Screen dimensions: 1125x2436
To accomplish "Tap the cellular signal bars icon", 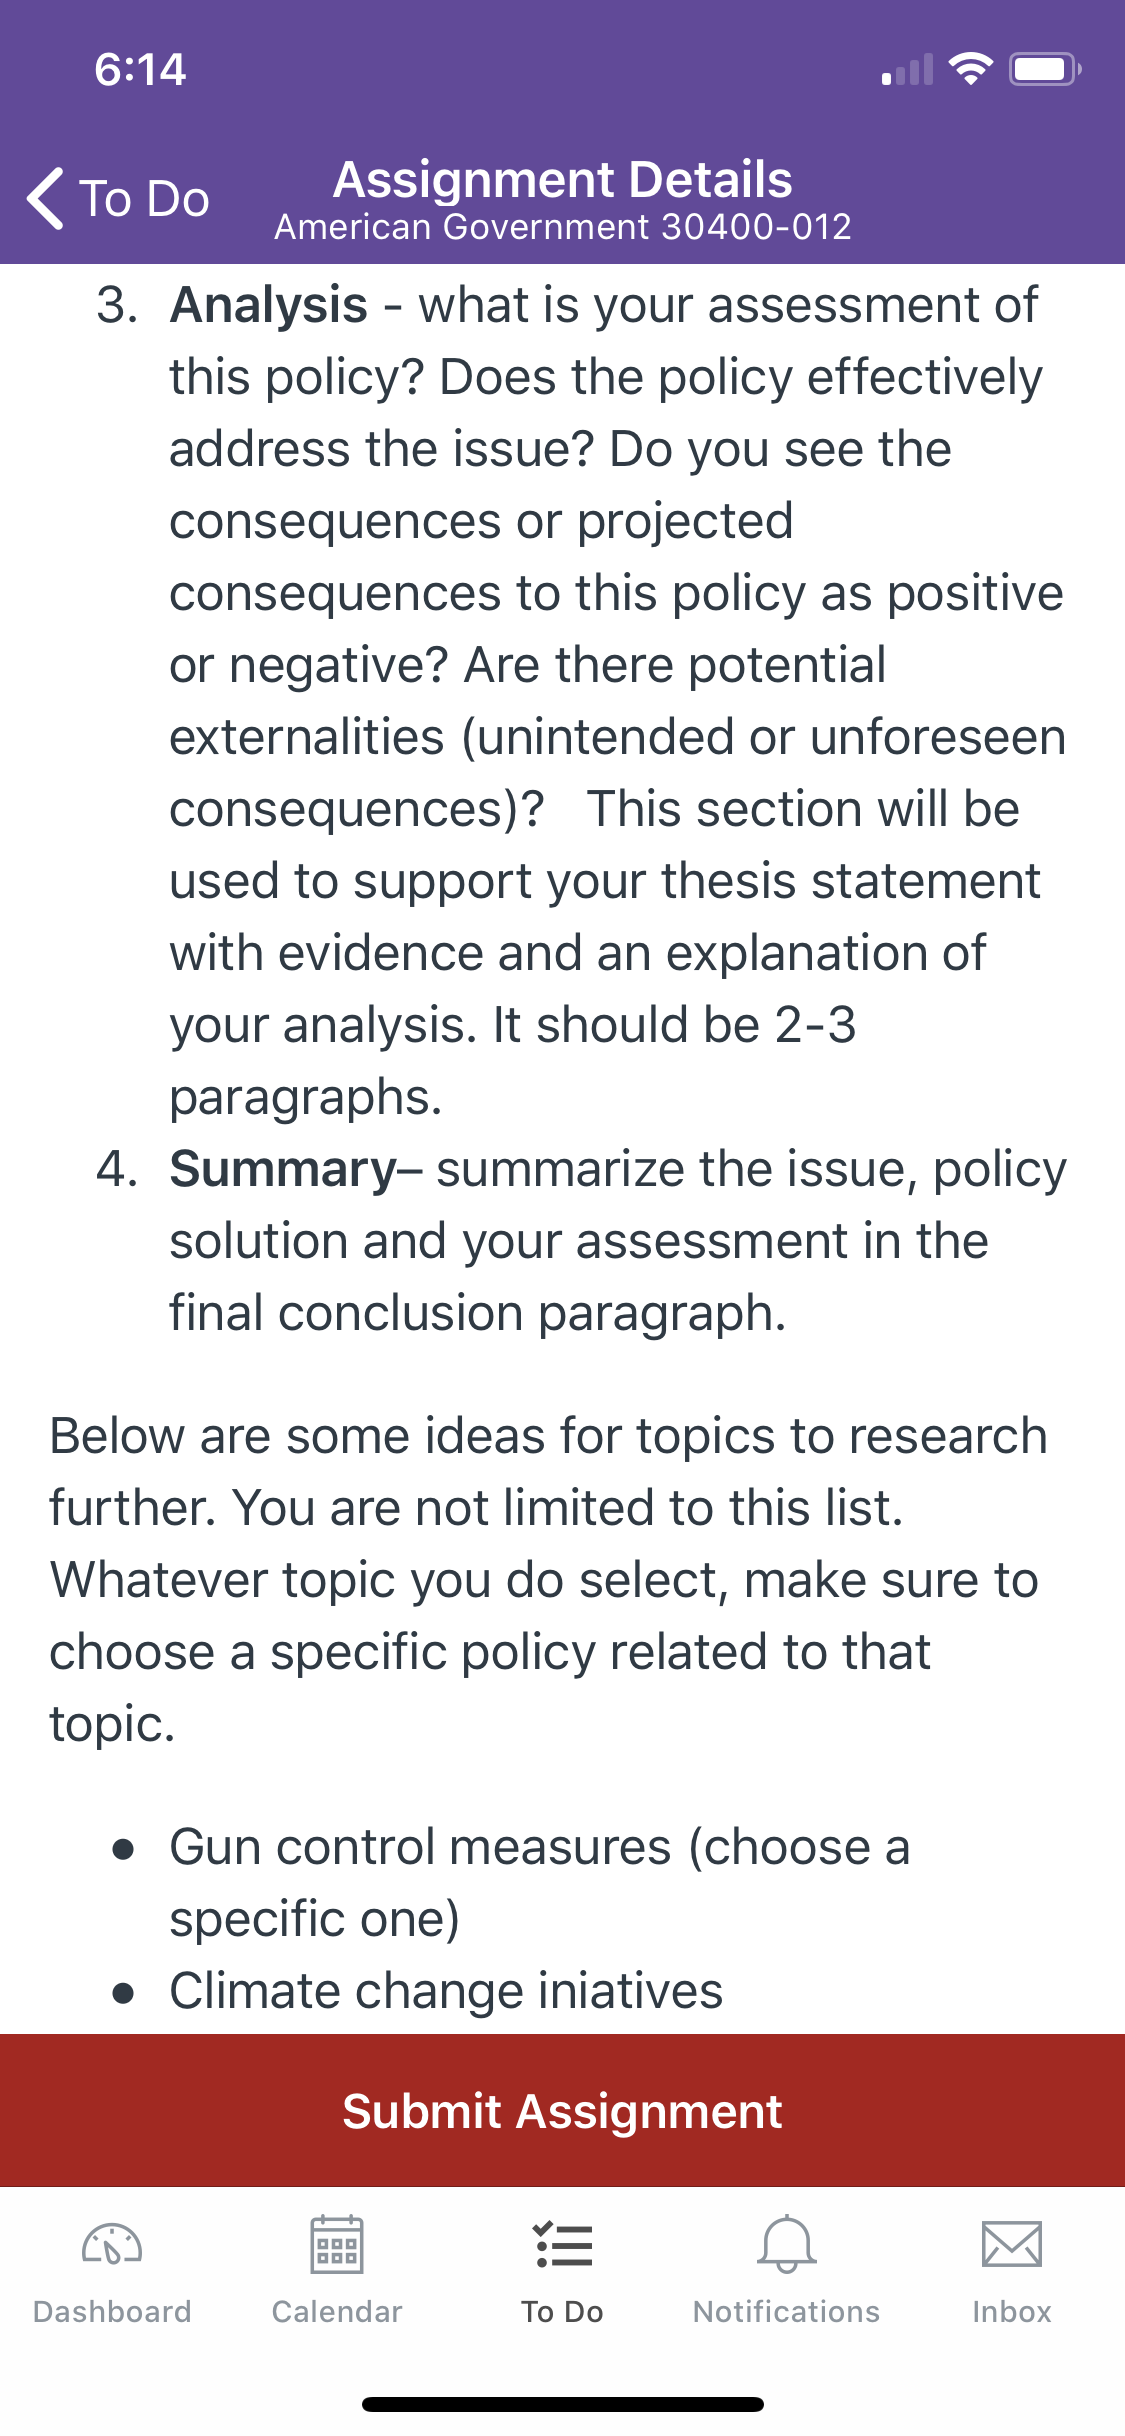I will 907,70.
